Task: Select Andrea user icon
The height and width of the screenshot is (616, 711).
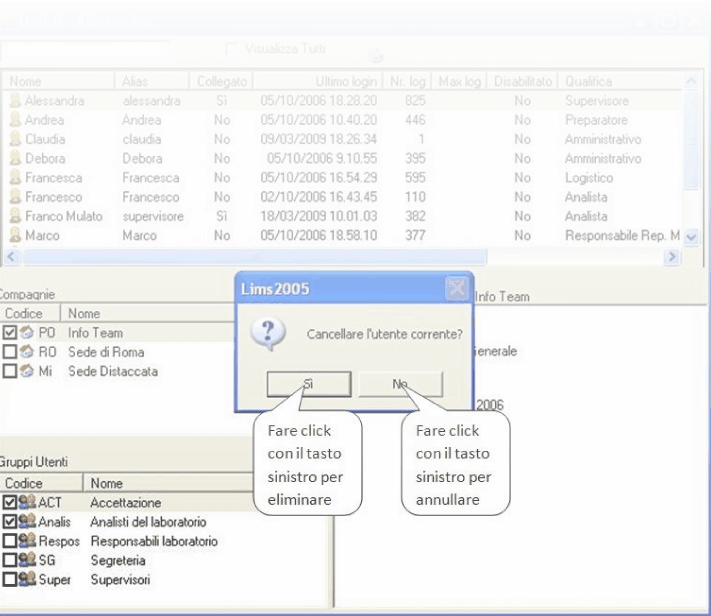Action: tap(15, 120)
